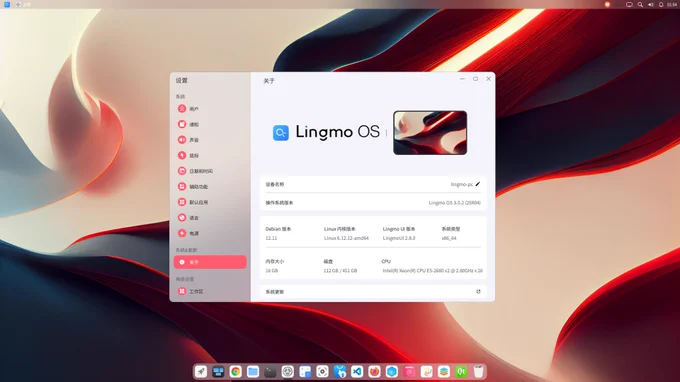Open the white colorful-swirl app in dock
The image size is (680, 382).
(426, 372)
